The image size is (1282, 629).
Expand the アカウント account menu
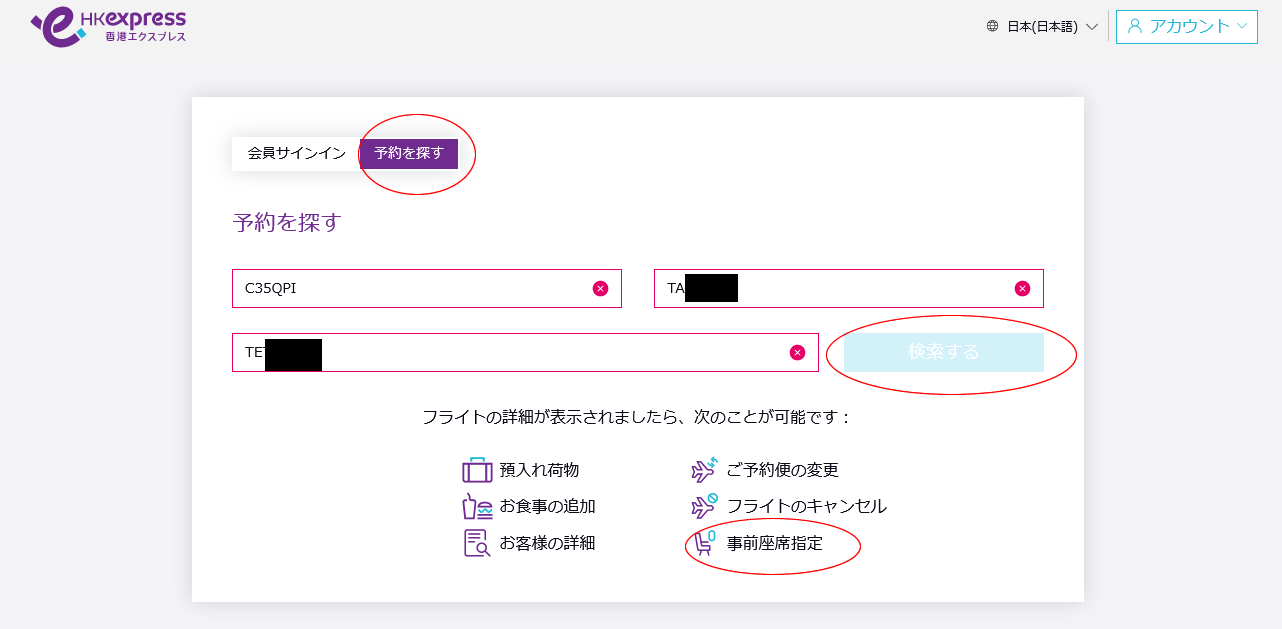[1187, 27]
